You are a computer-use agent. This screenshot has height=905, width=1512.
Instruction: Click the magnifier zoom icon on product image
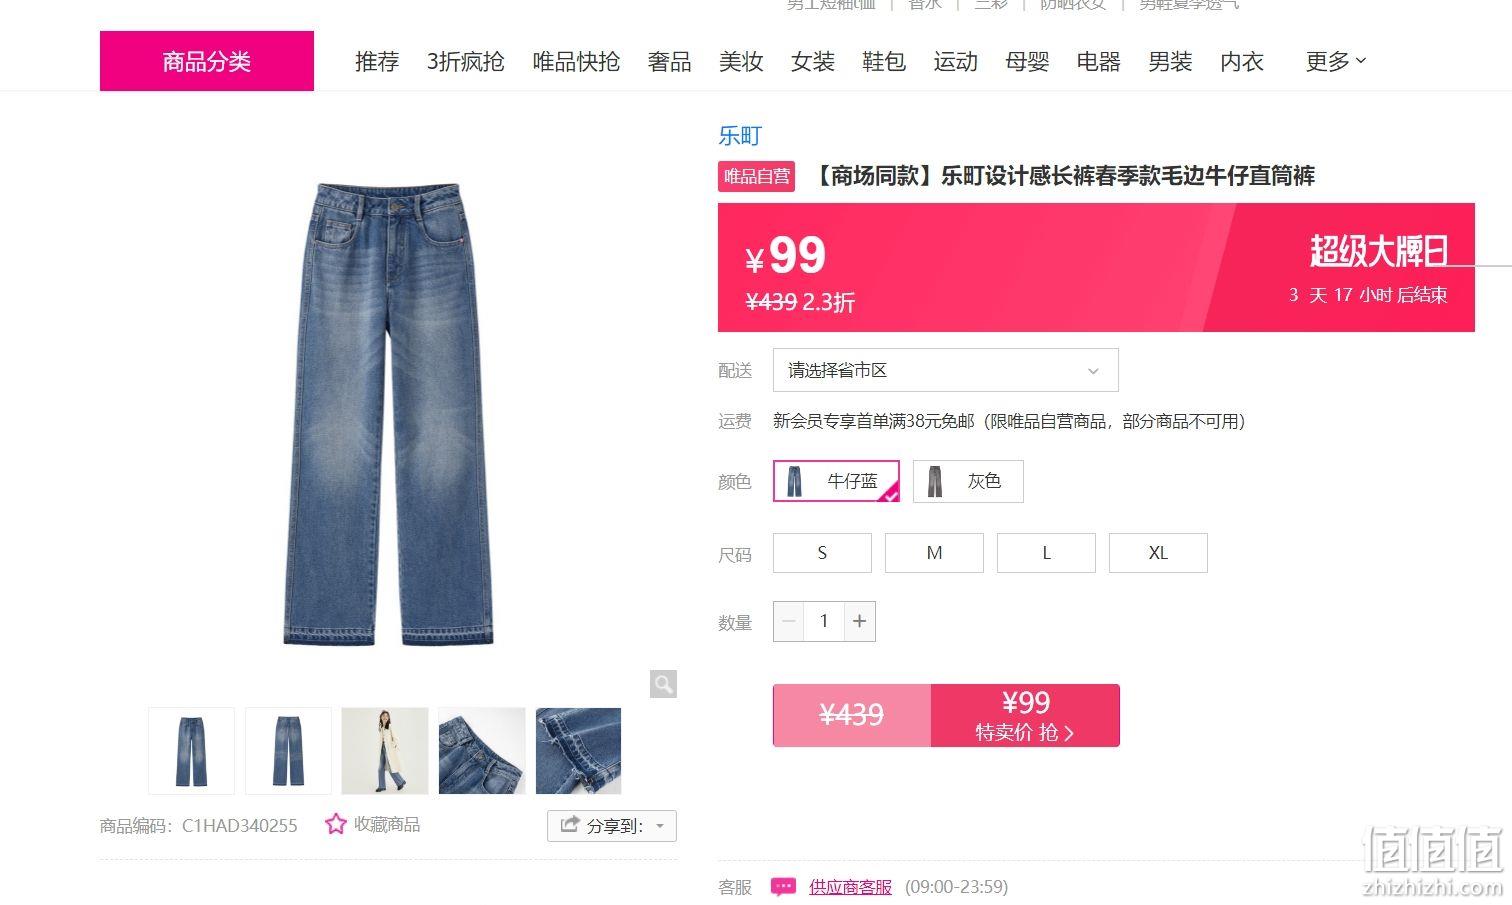coord(663,684)
